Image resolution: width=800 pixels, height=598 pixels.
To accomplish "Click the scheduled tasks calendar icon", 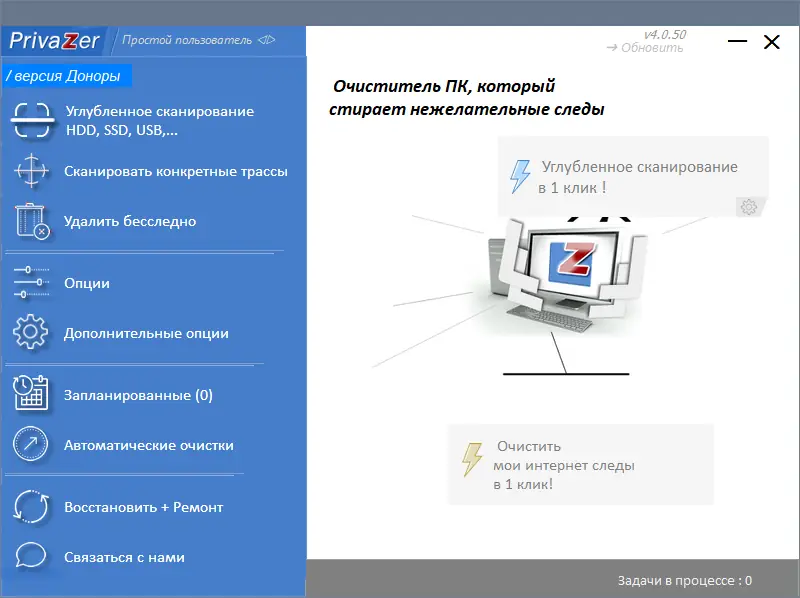I will pyautogui.click(x=30, y=394).
